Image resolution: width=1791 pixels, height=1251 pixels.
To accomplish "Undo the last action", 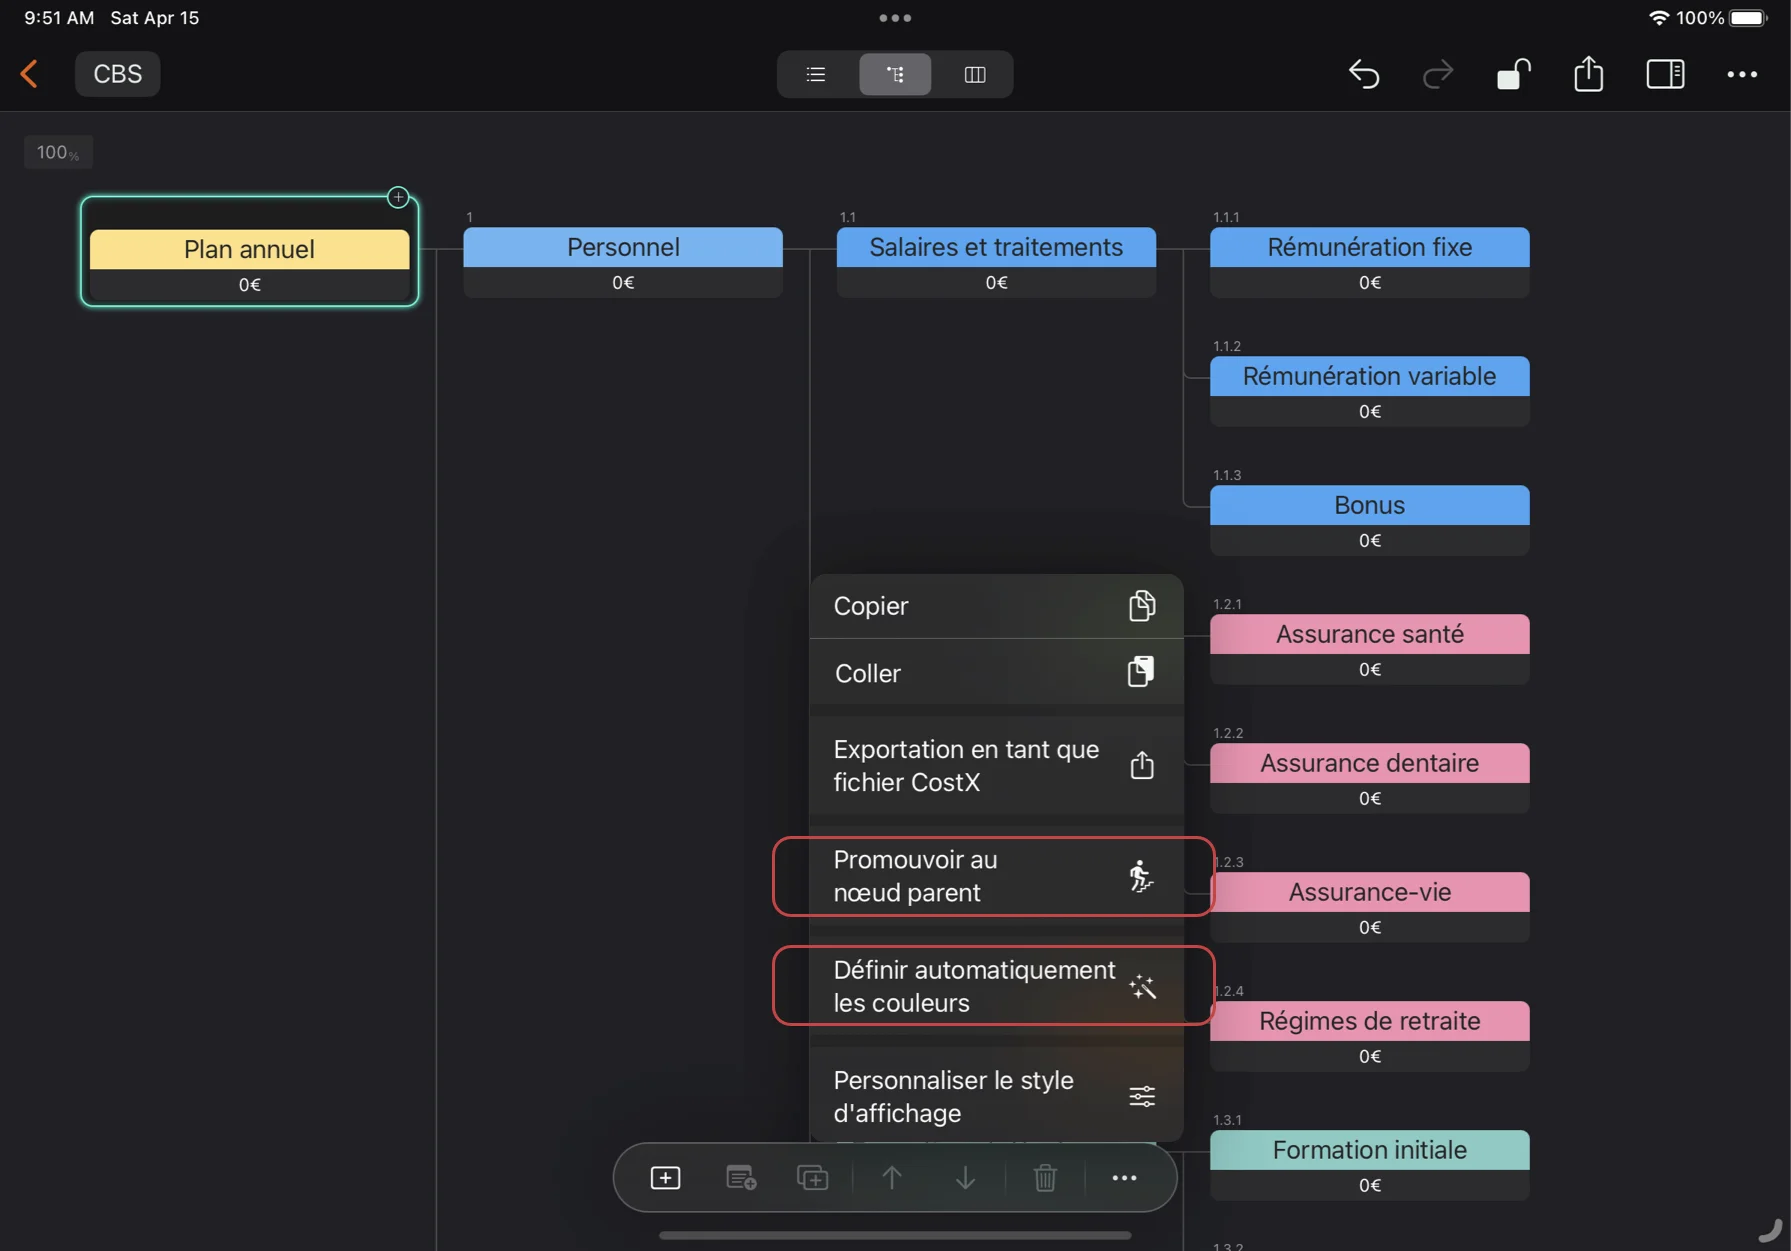I will pyautogui.click(x=1364, y=74).
